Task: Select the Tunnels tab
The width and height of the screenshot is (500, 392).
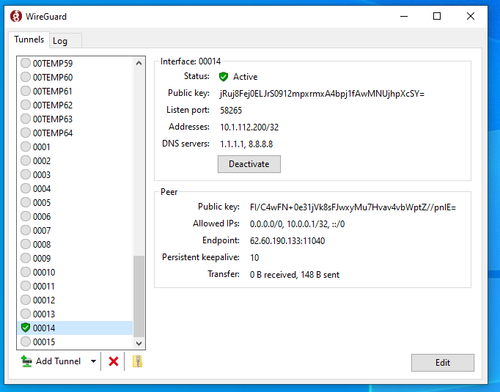Action: (x=29, y=39)
